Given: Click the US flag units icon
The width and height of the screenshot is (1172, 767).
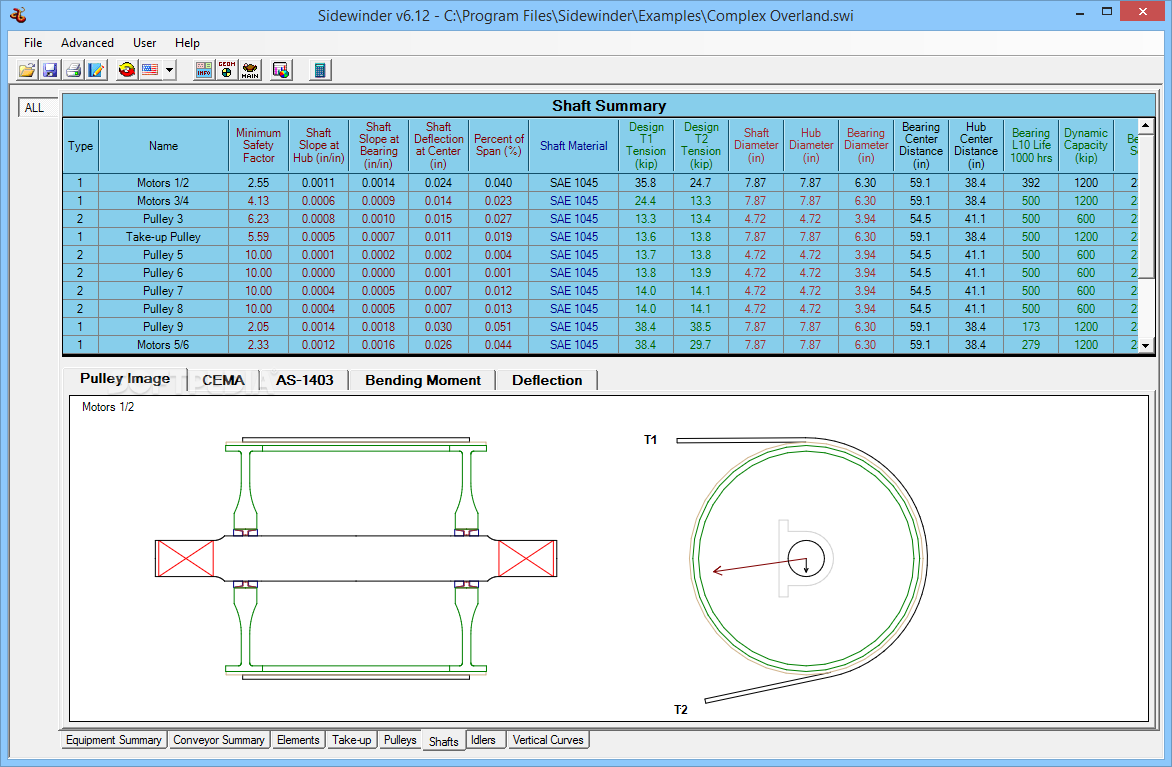Looking at the screenshot, I should (x=150, y=70).
